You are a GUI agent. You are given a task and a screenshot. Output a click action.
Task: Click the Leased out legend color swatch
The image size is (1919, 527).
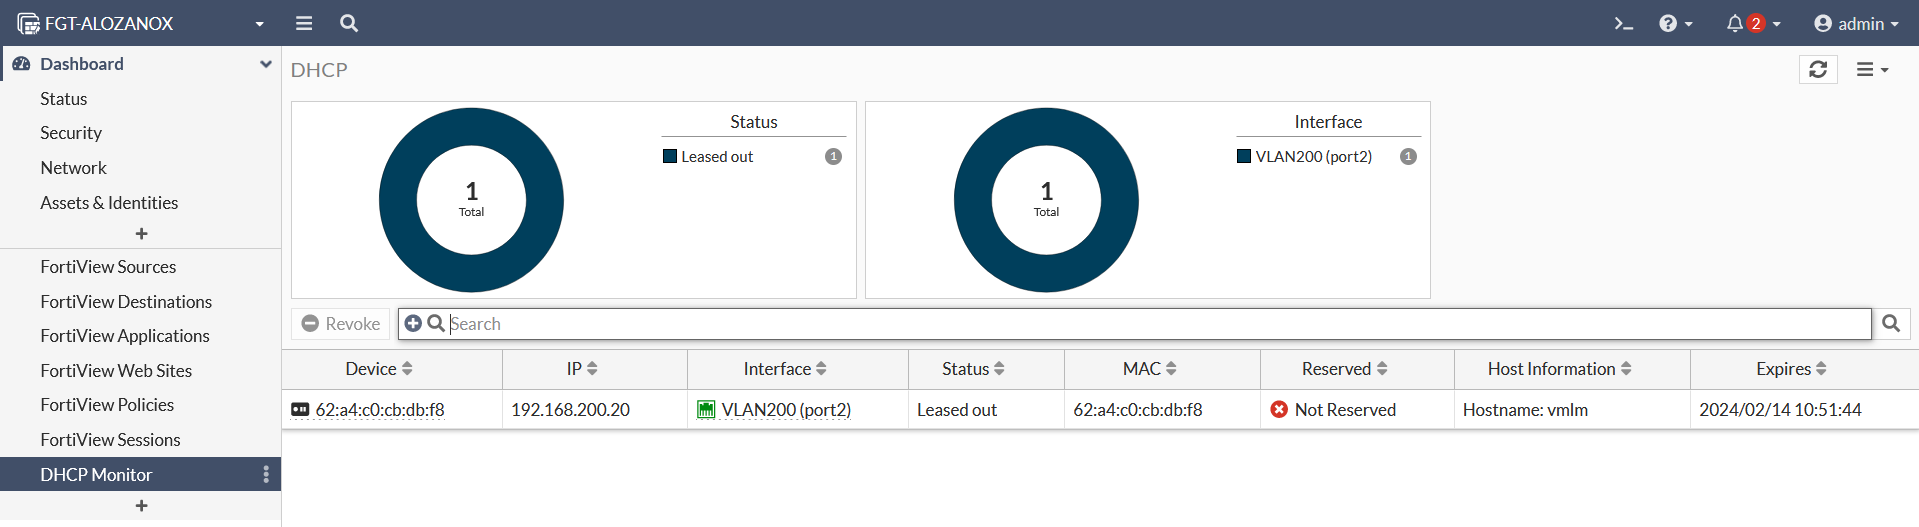click(x=670, y=156)
